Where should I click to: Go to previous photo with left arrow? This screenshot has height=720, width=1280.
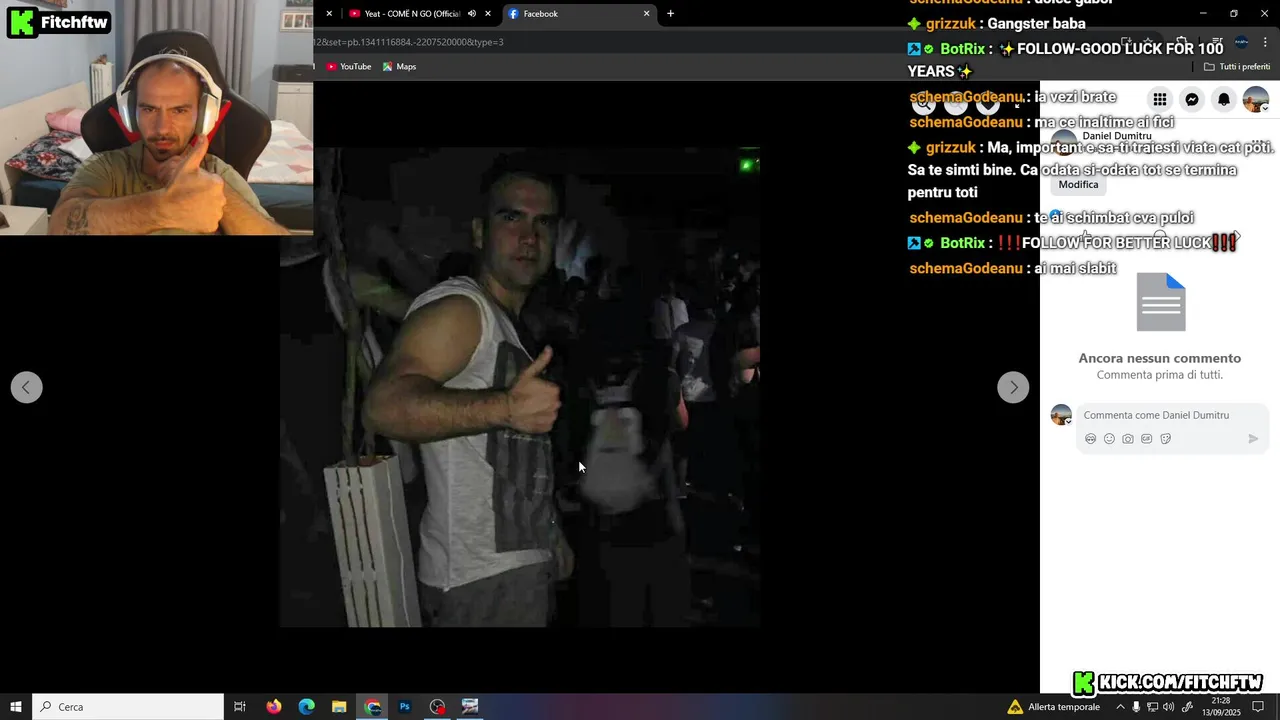27,388
